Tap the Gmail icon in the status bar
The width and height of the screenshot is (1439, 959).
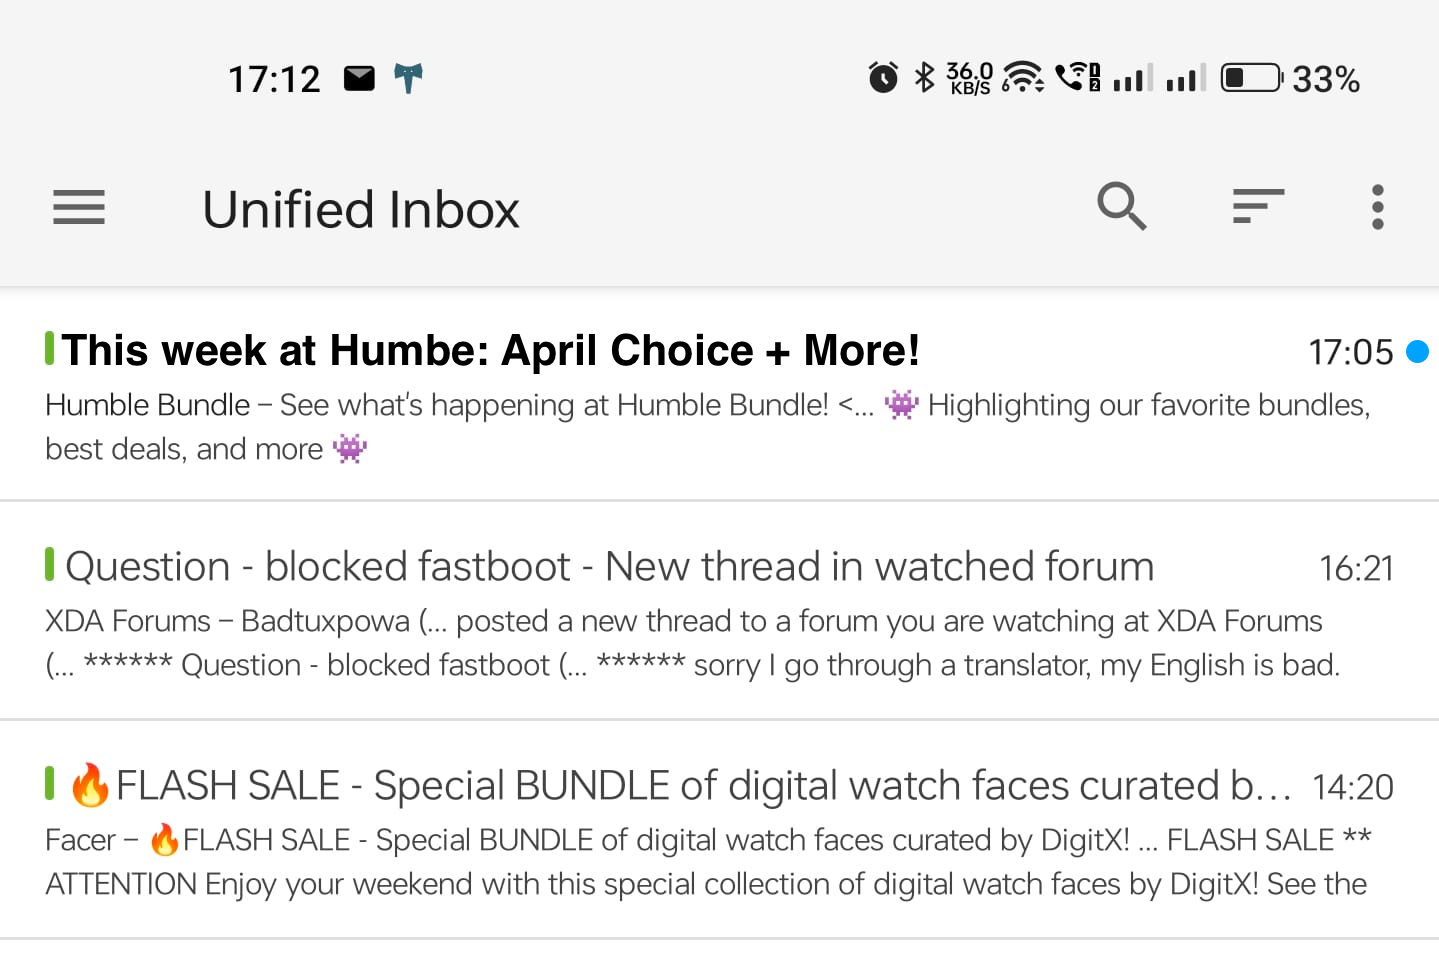360,77
